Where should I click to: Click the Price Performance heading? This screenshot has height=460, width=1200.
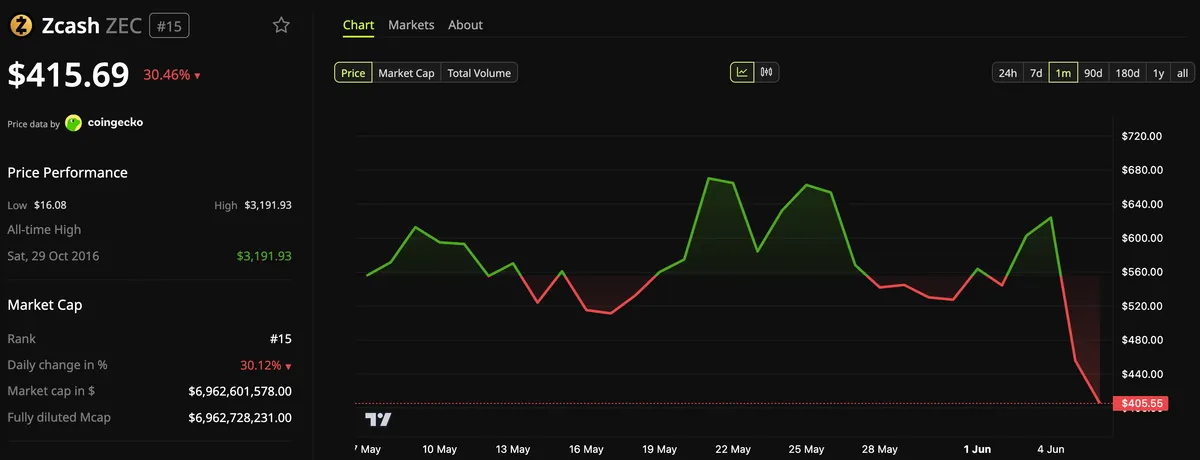(68, 172)
